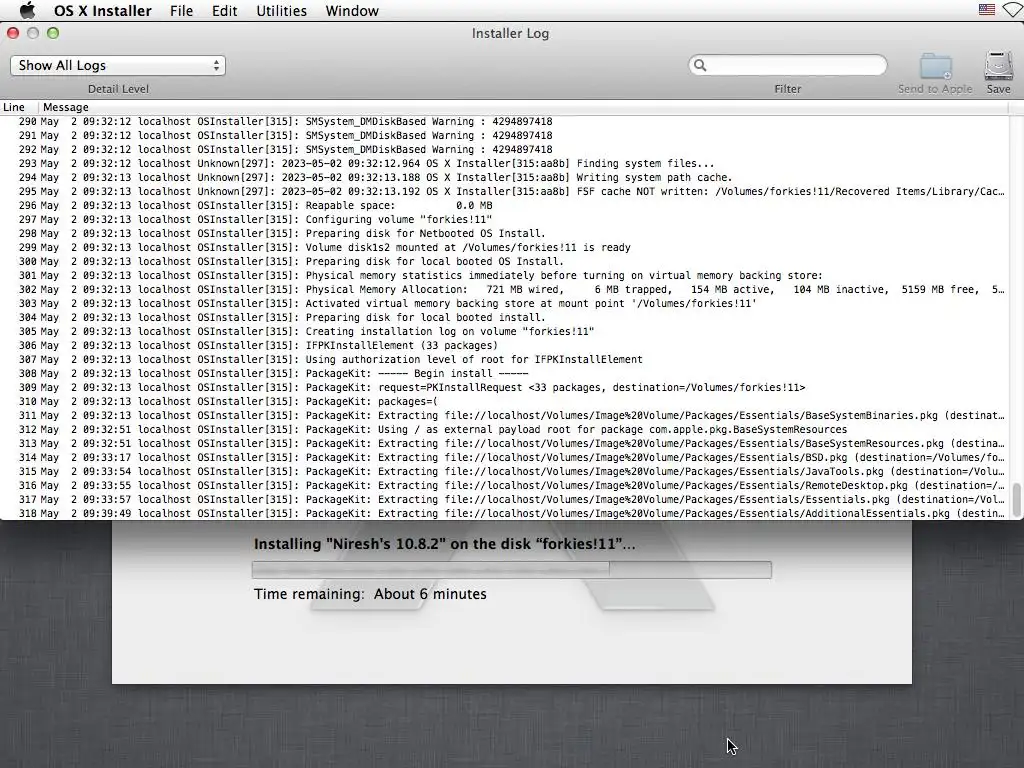Select log line 308 Begin install
The image size is (1024, 768).
[x=504, y=374]
